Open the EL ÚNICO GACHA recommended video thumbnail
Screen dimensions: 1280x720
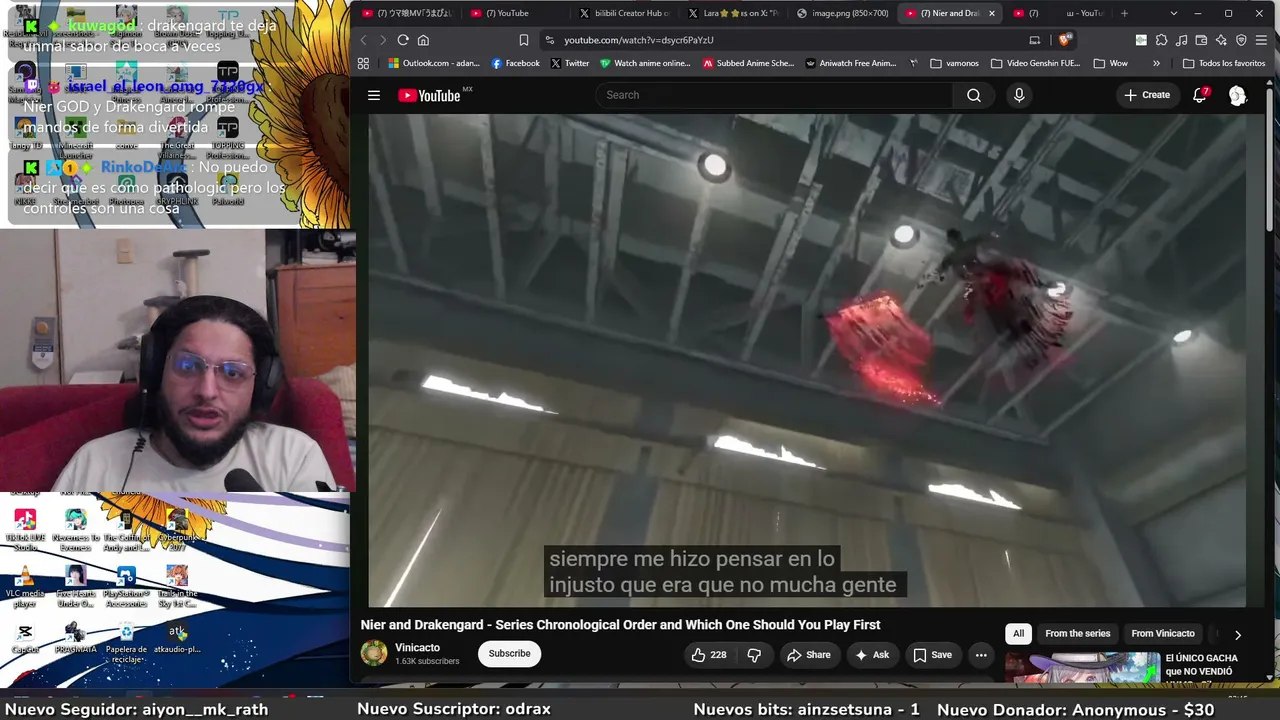1082,668
